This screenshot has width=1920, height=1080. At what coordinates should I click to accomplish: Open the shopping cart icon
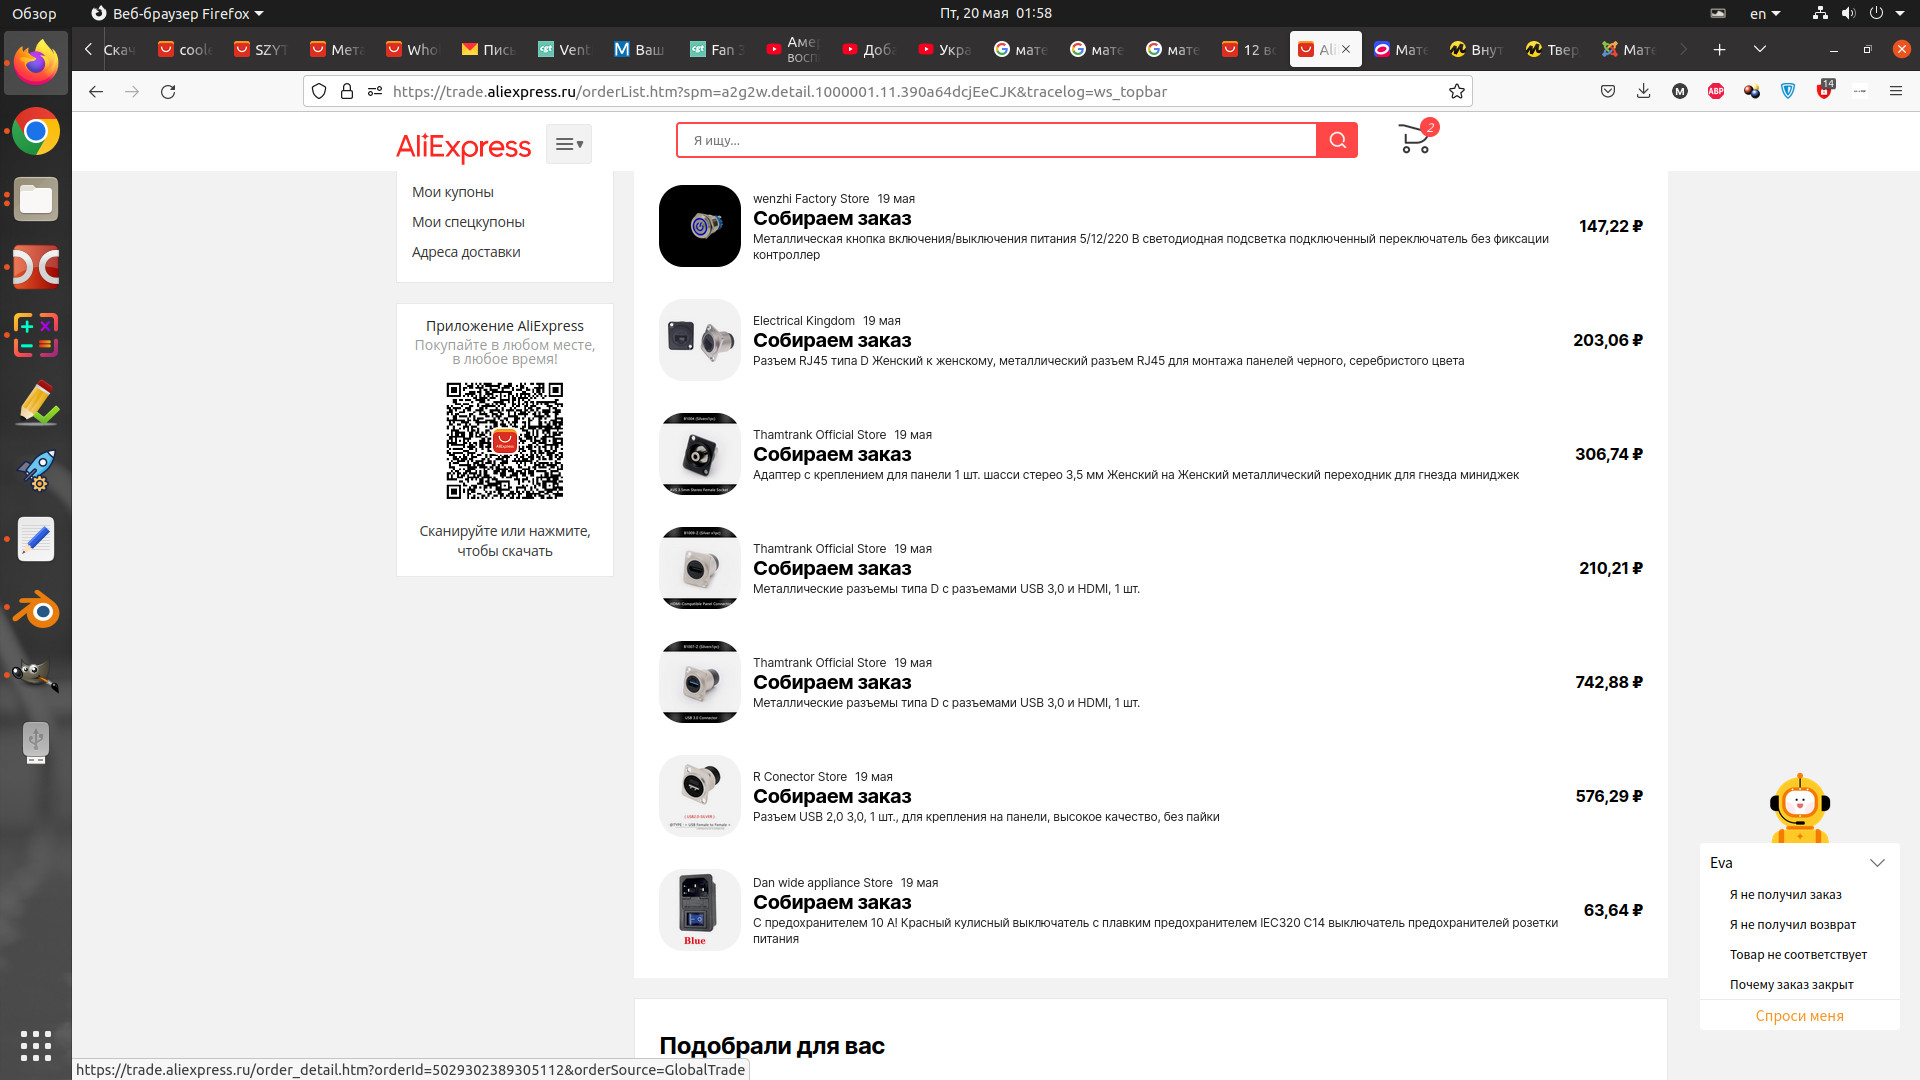(1415, 139)
